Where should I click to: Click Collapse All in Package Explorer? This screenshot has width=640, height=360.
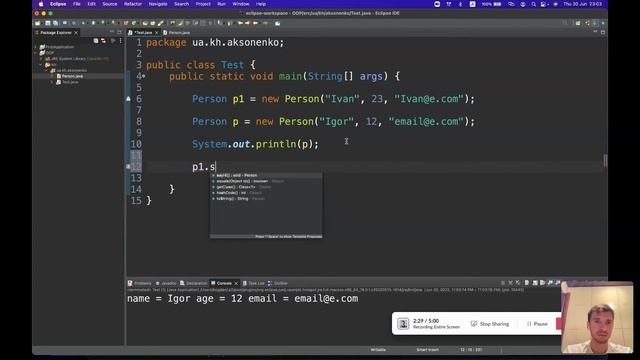point(96,41)
